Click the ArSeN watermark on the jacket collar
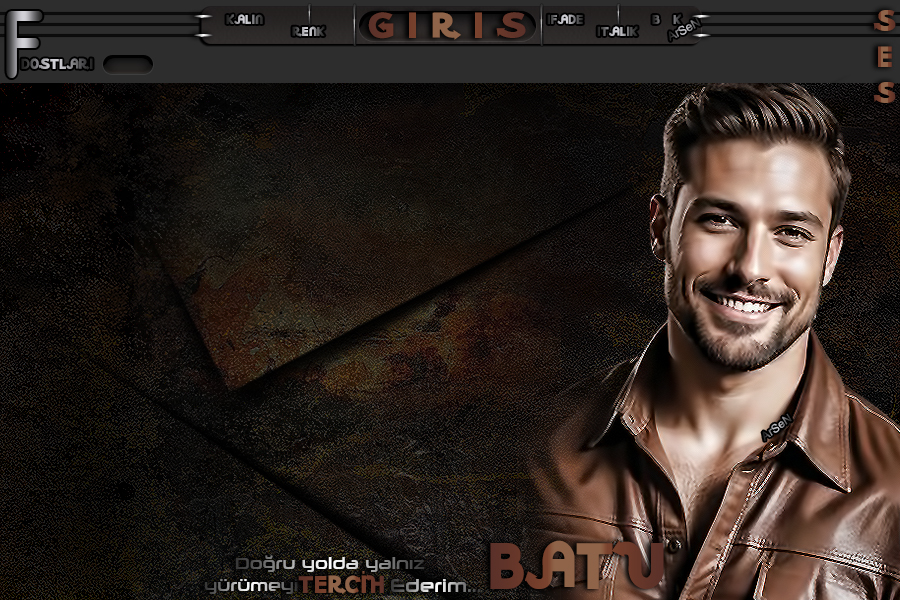The image size is (900, 600). click(x=776, y=429)
